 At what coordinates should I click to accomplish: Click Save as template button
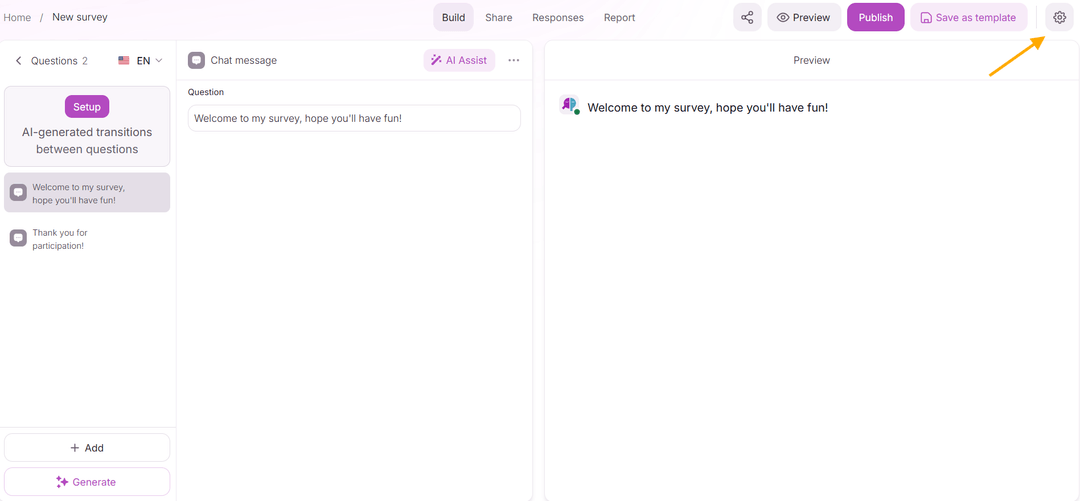pos(967,17)
